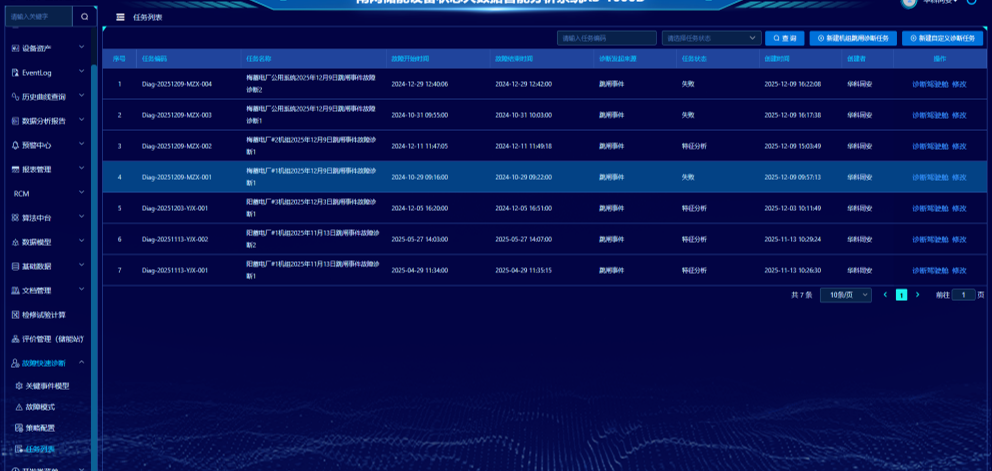Click the 策略配置 submenu icon
Screen dimensions: 992x471
click(x=19, y=428)
